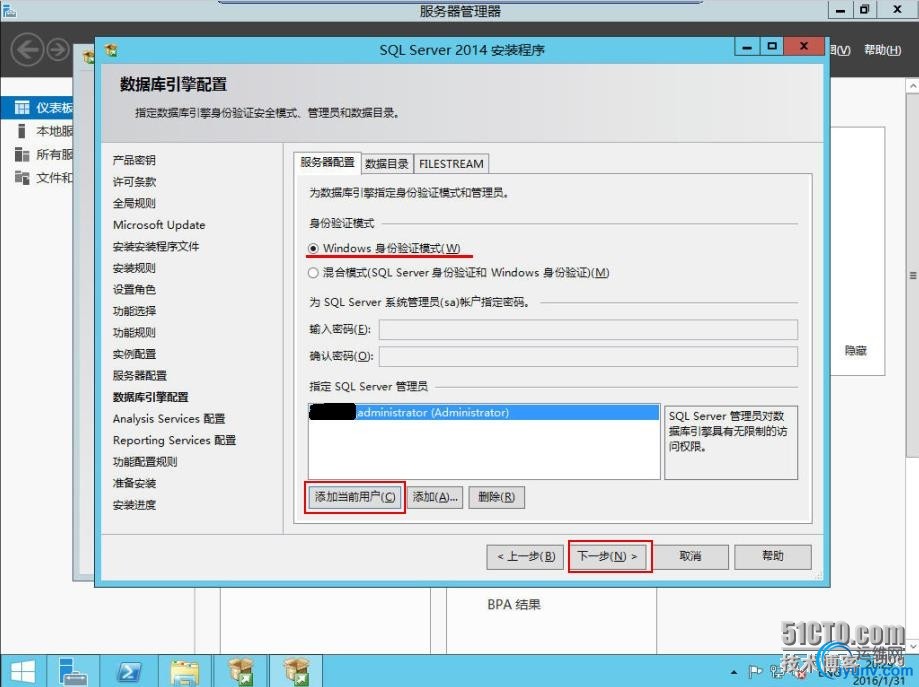The height and width of the screenshot is (687, 919).
Task: Click 服务器配置 in the left step list
Action: tap(139, 376)
